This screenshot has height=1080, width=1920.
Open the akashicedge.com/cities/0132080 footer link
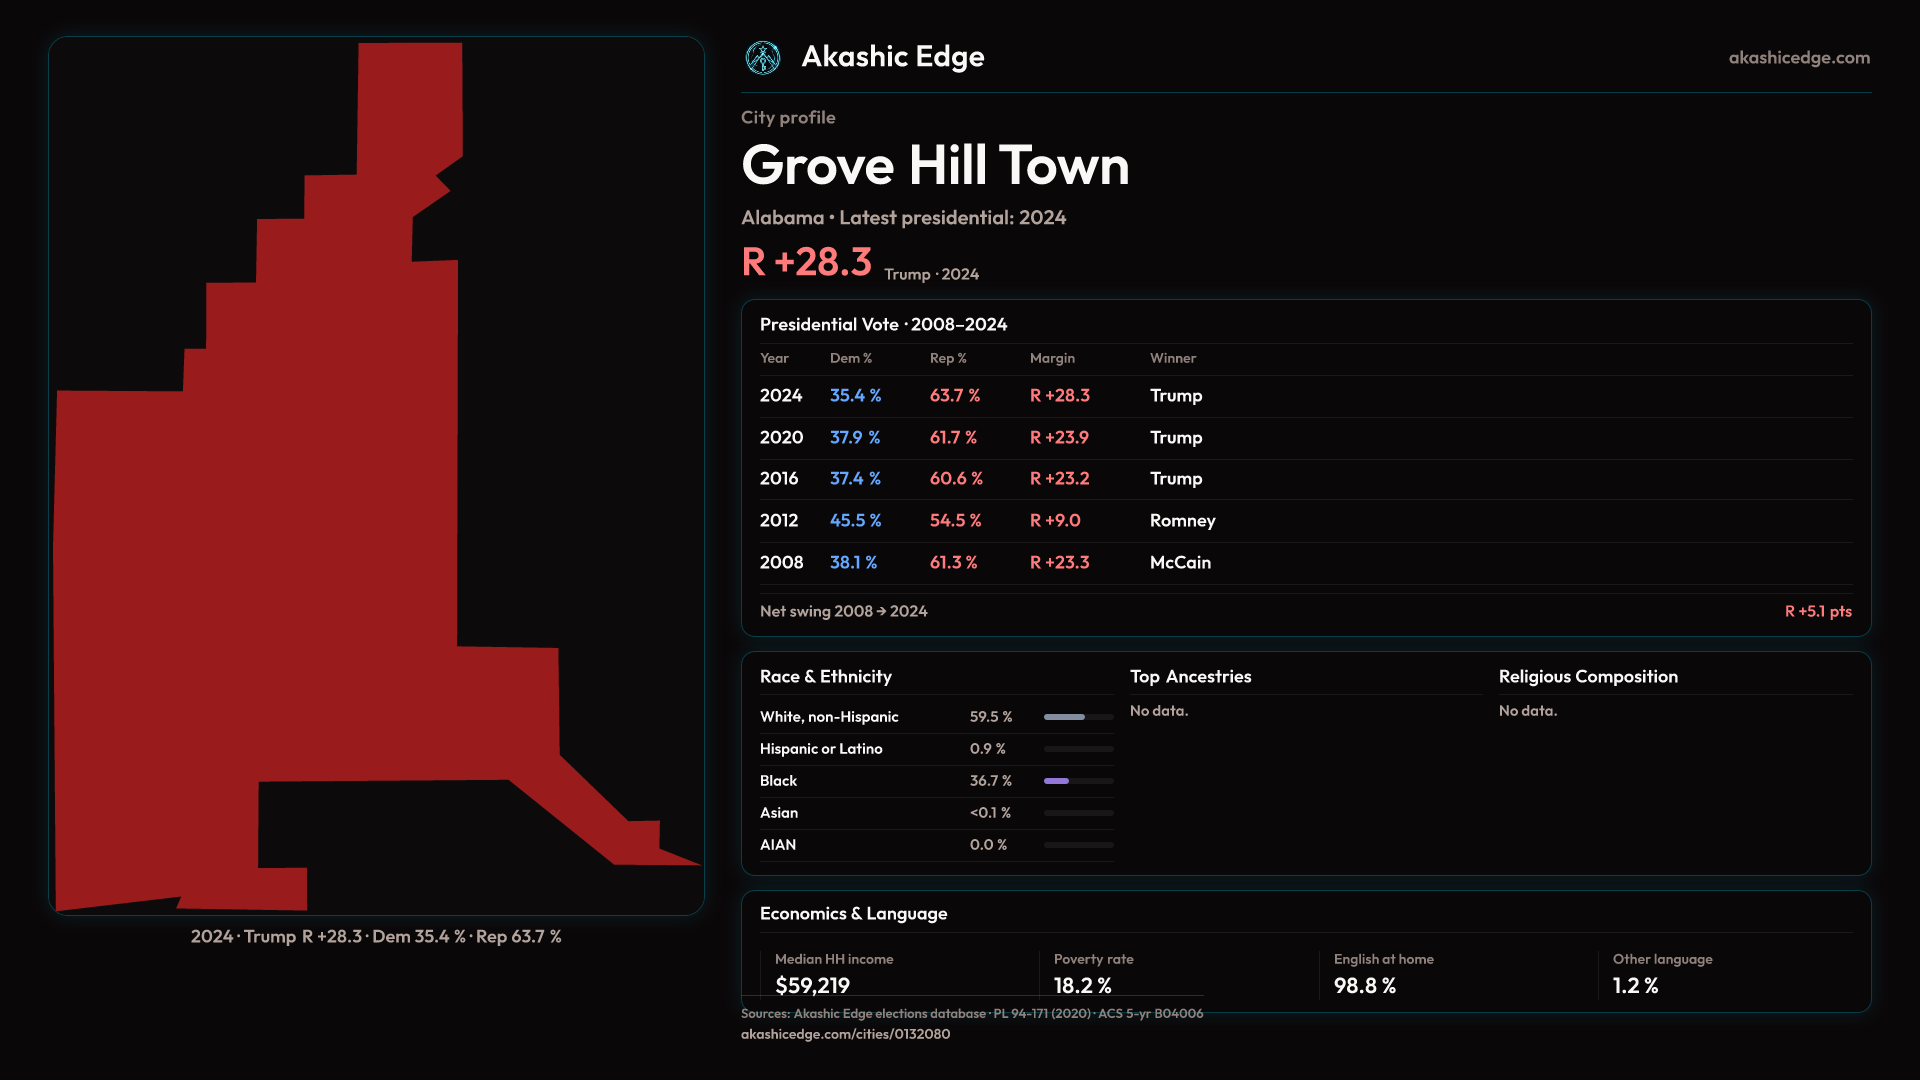[845, 1034]
